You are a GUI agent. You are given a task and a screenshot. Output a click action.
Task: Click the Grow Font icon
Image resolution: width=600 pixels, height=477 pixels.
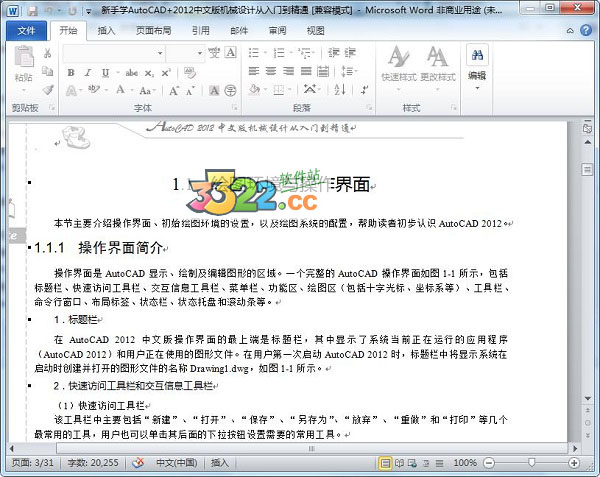coord(174,91)
